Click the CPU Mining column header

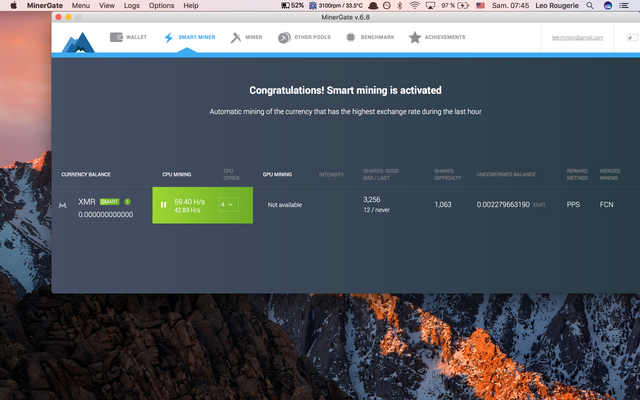[177, 174]
